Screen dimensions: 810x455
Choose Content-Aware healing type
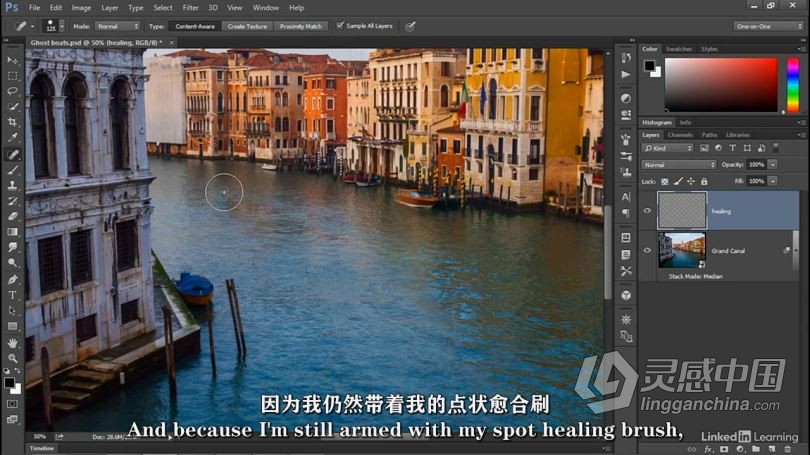pos(195,26)
